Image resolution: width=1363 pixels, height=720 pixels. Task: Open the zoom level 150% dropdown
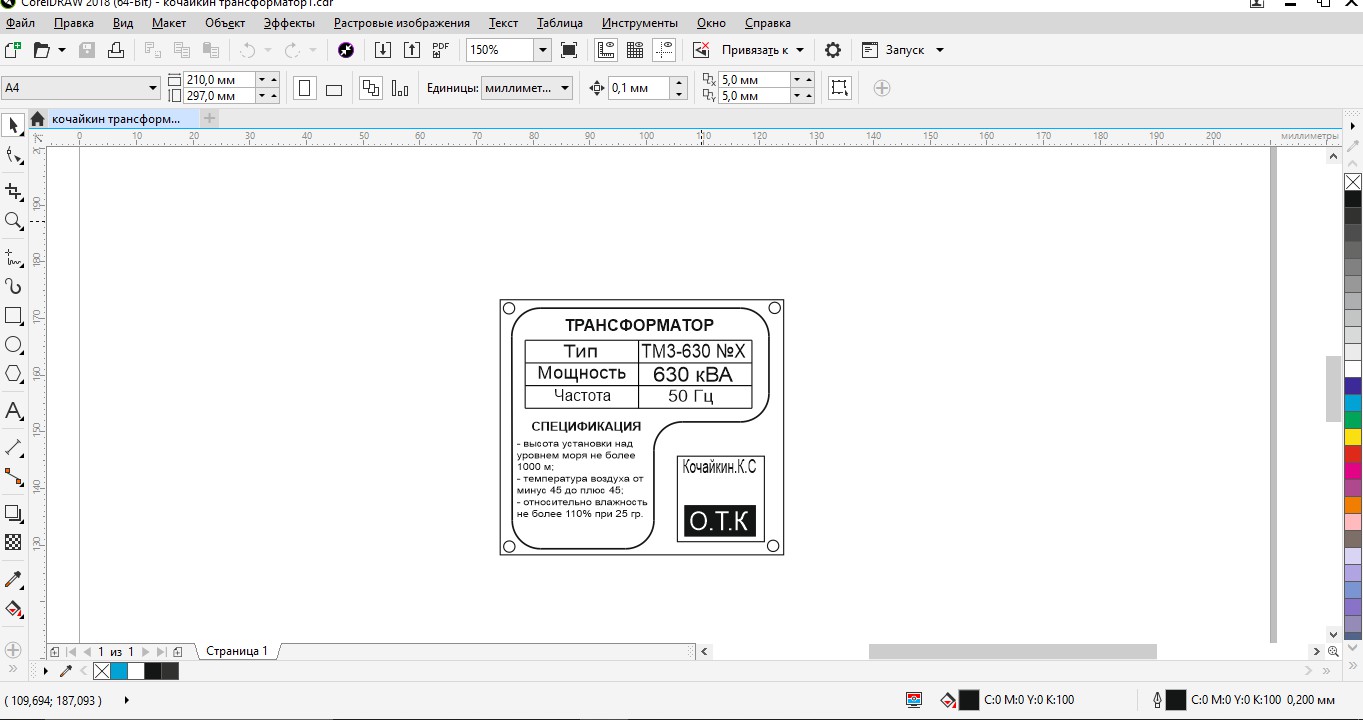(542, 50)
